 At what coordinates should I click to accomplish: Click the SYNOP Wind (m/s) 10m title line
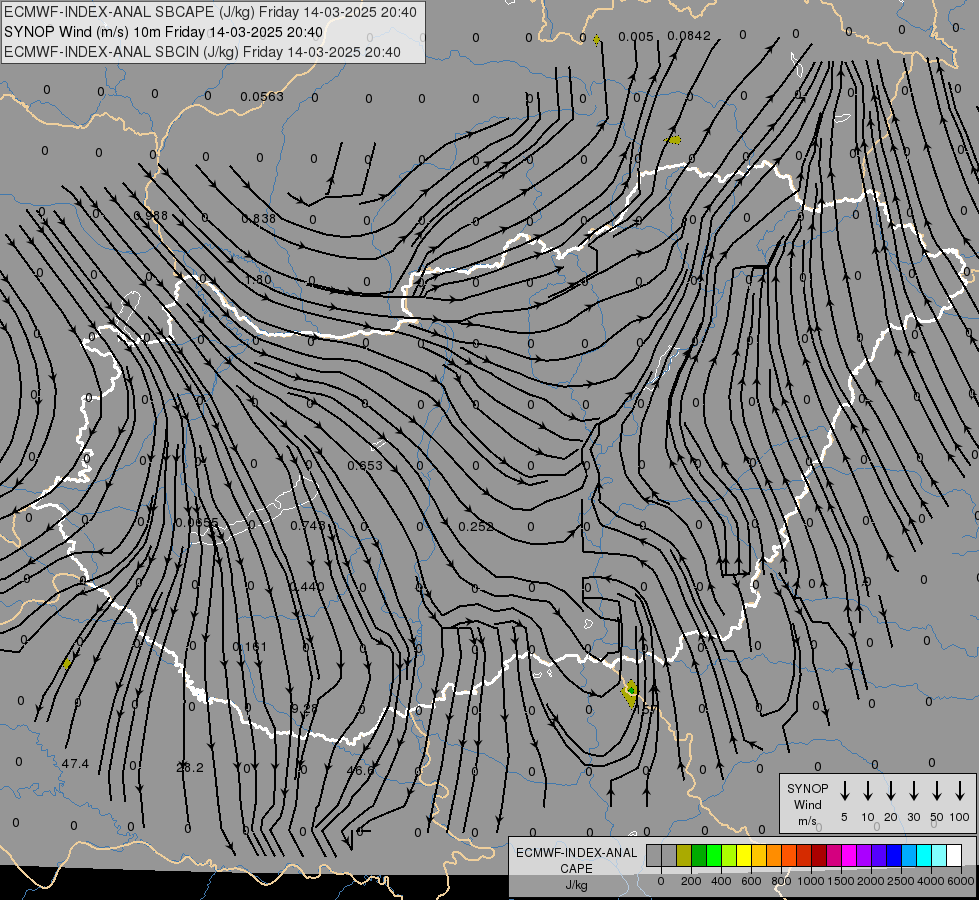coord(164,32)
